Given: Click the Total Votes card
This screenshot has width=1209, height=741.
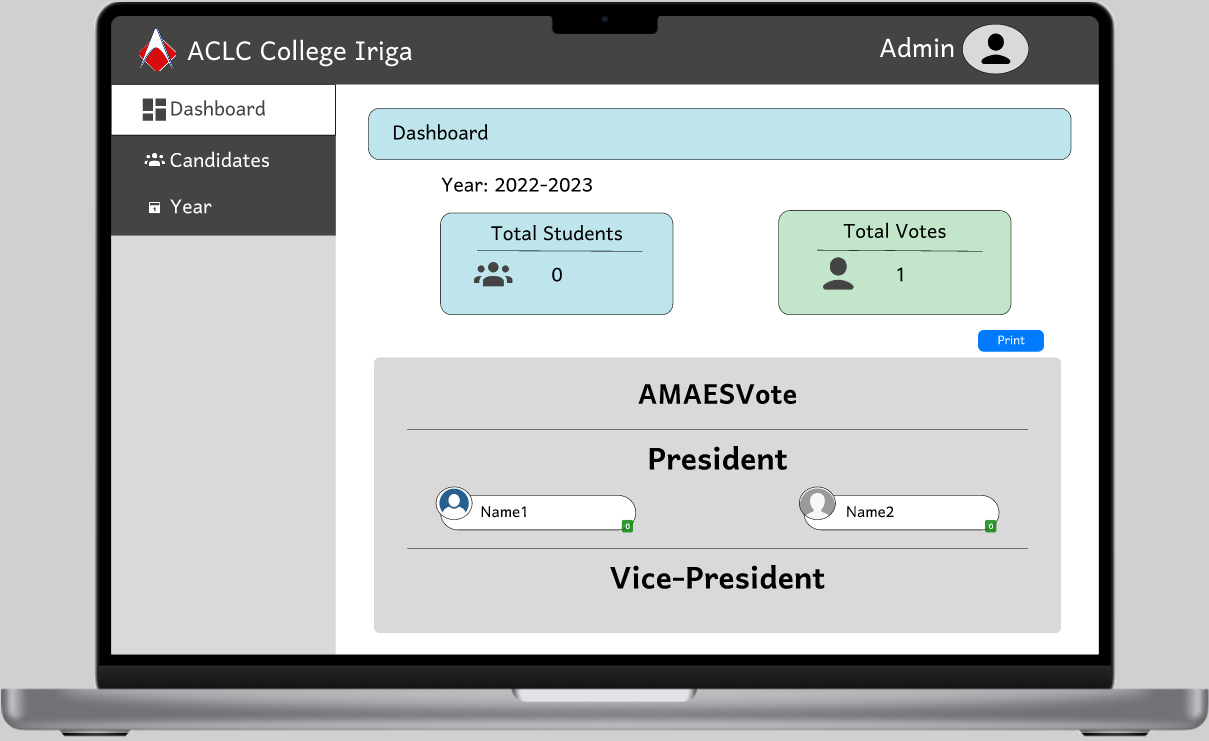Looking at the screenshot, I should pyautogui.click(x=894, y=262).
